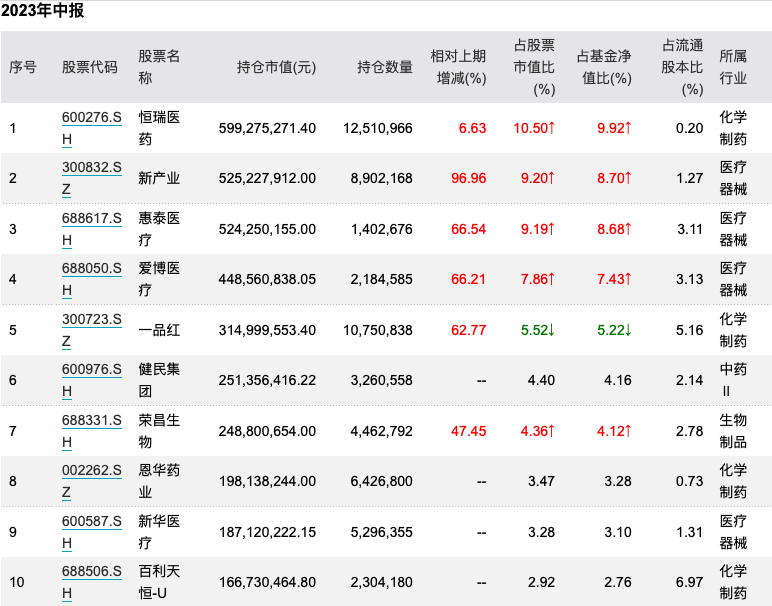This screenshot has height=606, width=772.
Task: Select holding quantity 6,426,800
Action: tap(382, 481)
